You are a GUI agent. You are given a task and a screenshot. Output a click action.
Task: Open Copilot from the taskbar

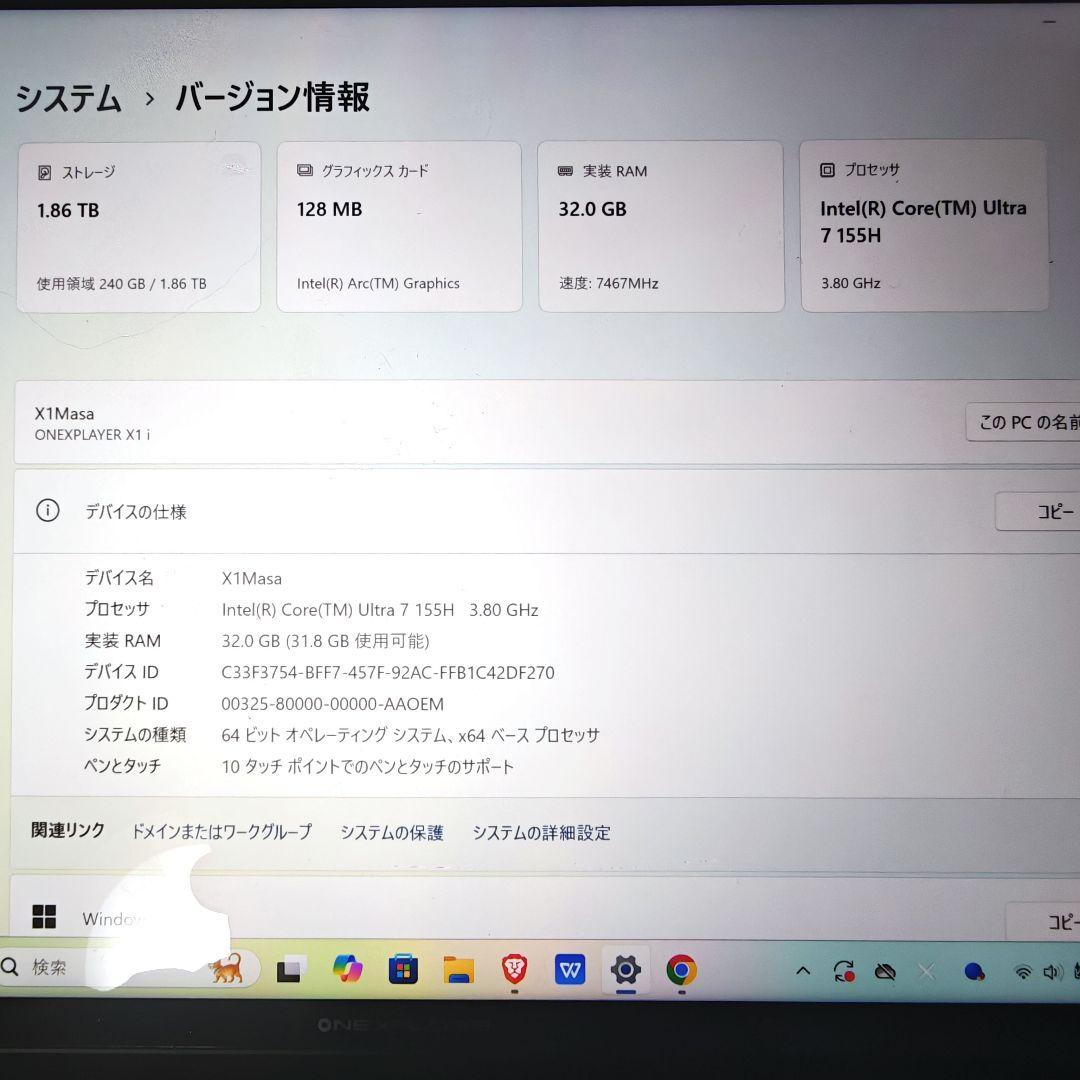click(x=347, y=968)
